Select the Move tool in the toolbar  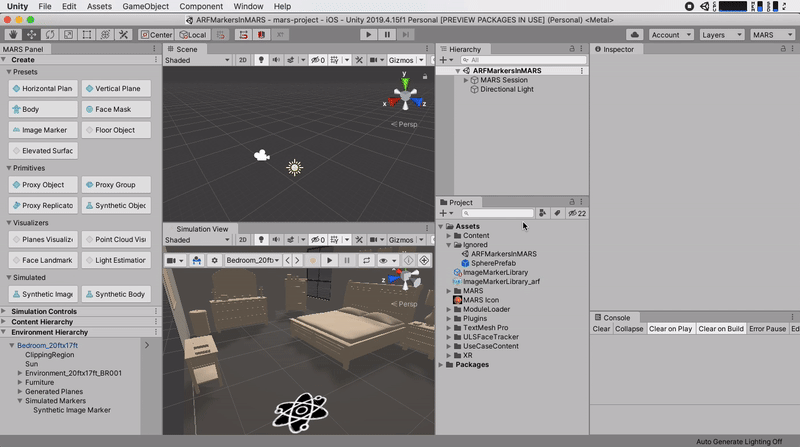pos(32,35)
